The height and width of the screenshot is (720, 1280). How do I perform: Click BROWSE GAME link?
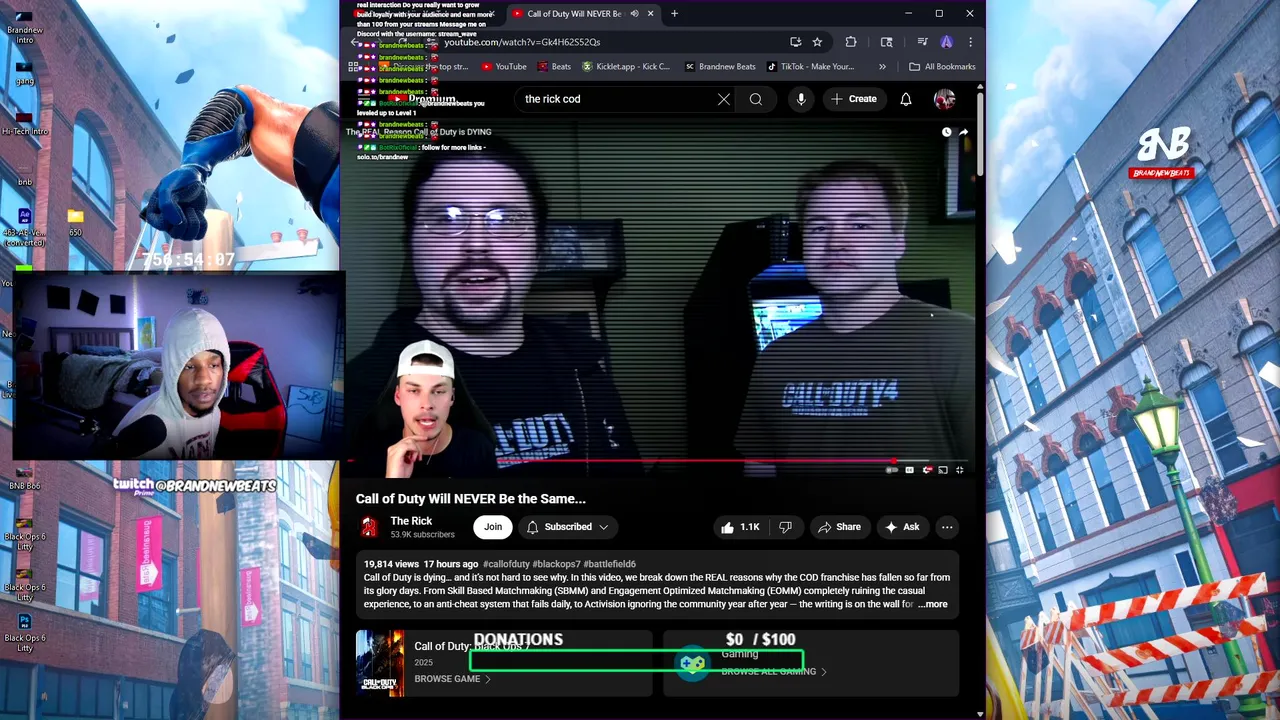(x=452, y=679)
